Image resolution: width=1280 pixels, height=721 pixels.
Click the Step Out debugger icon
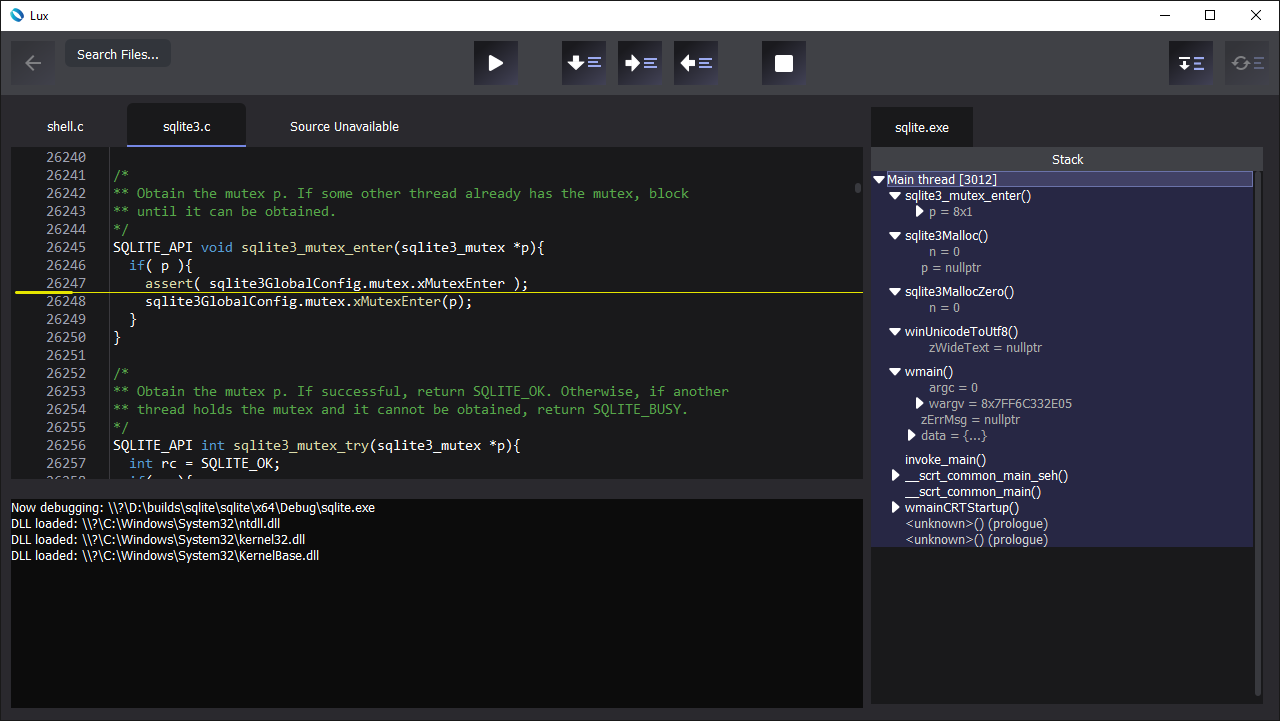coord(696,63)
